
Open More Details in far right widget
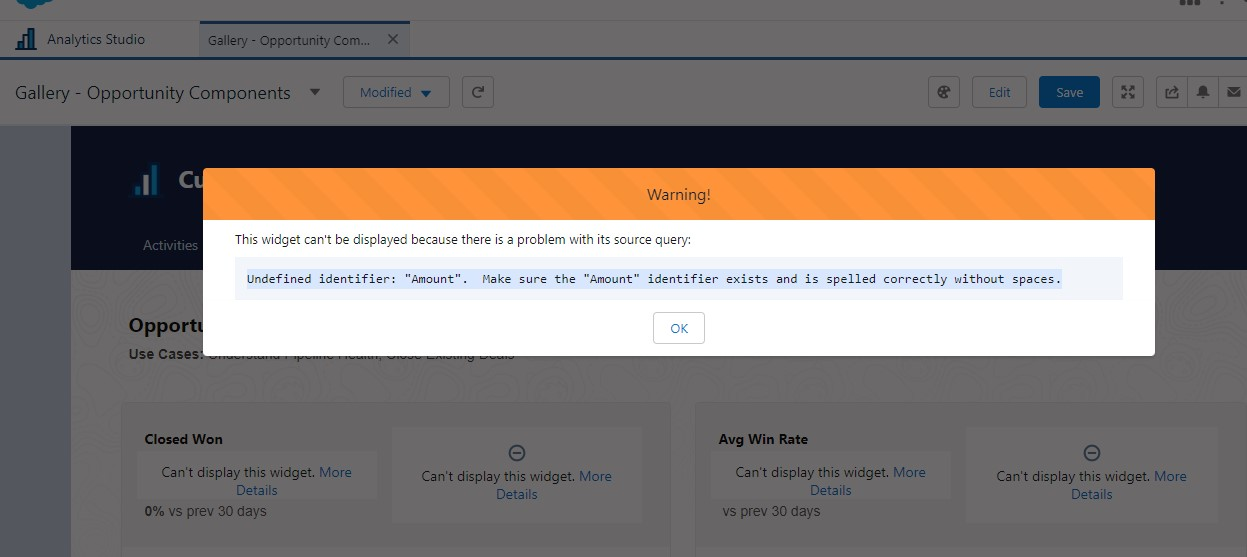point(1129,485)
